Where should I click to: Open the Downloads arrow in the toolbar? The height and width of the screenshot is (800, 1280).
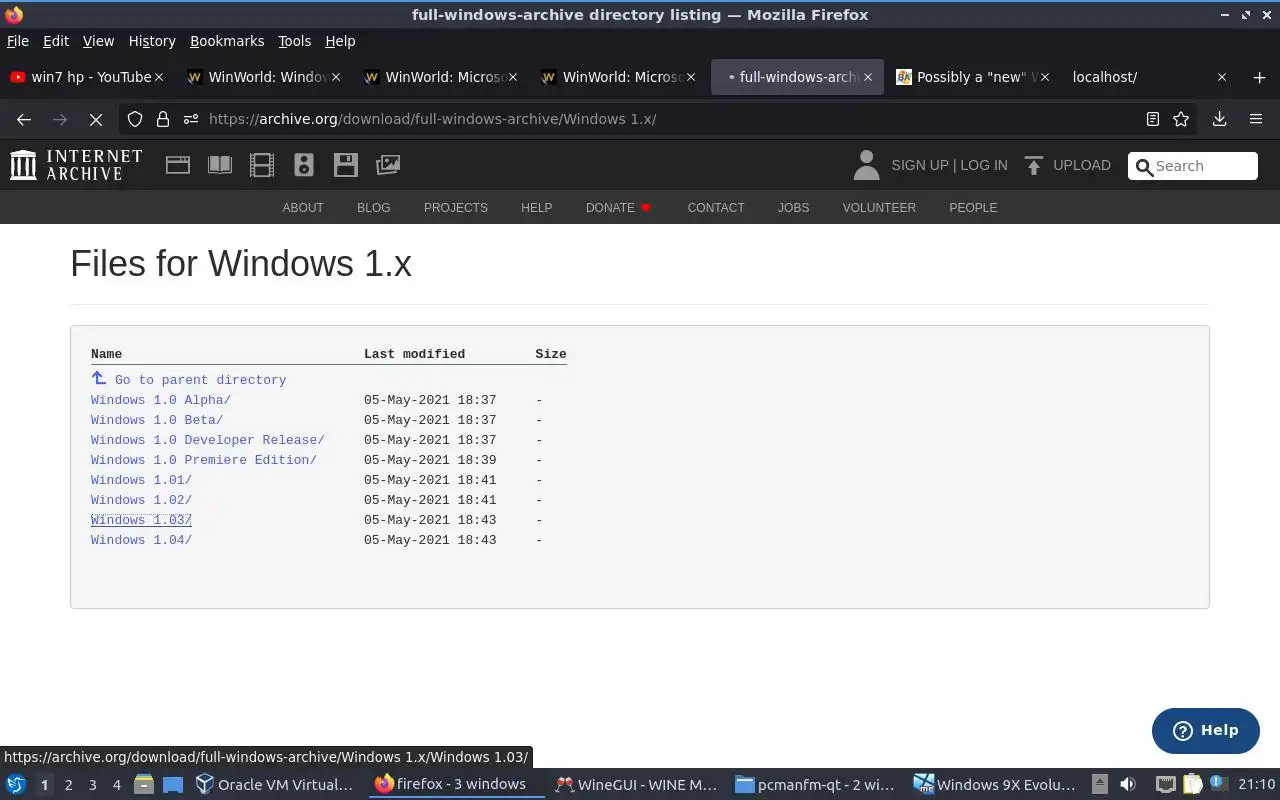coord(1219,119)
